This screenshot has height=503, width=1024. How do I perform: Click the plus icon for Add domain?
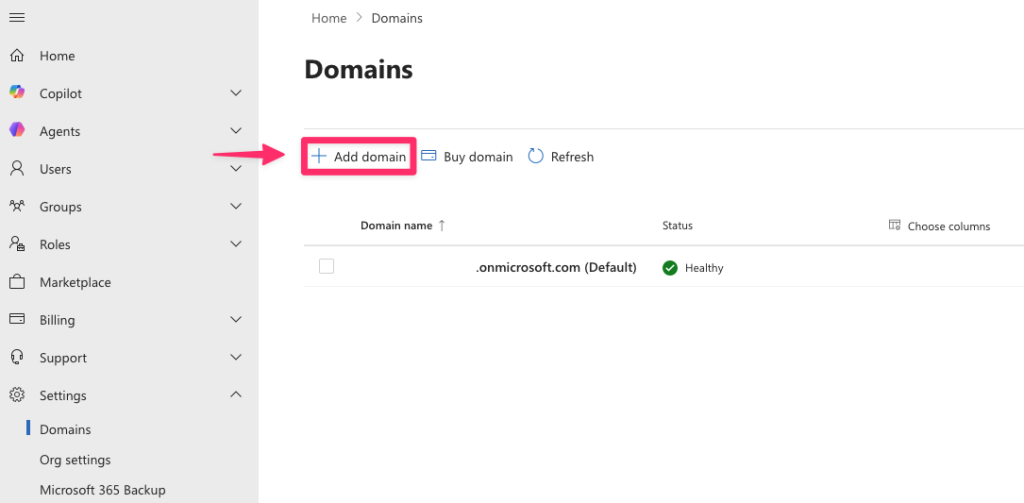click(x=318, y=156)
